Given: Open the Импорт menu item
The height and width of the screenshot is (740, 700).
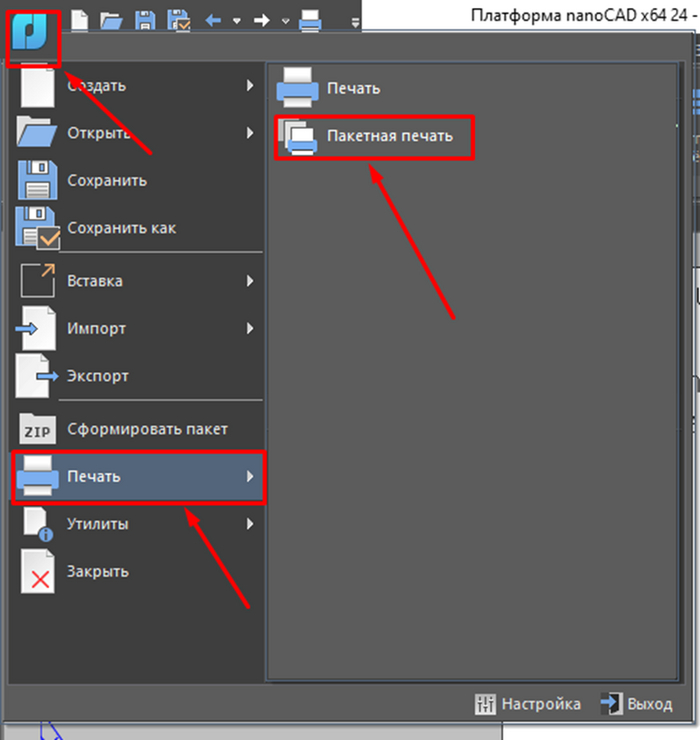Looking at the screenshot, I should coord(137,328).
